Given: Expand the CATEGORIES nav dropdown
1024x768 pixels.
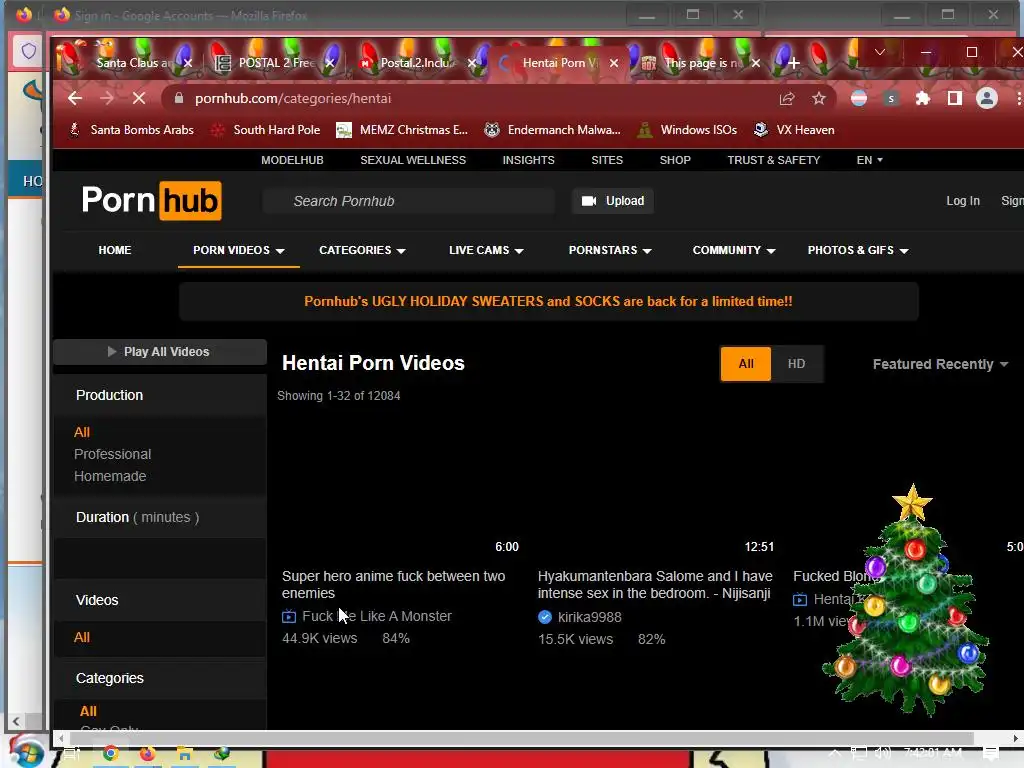Looking at the screenshot, I should 362,250.
